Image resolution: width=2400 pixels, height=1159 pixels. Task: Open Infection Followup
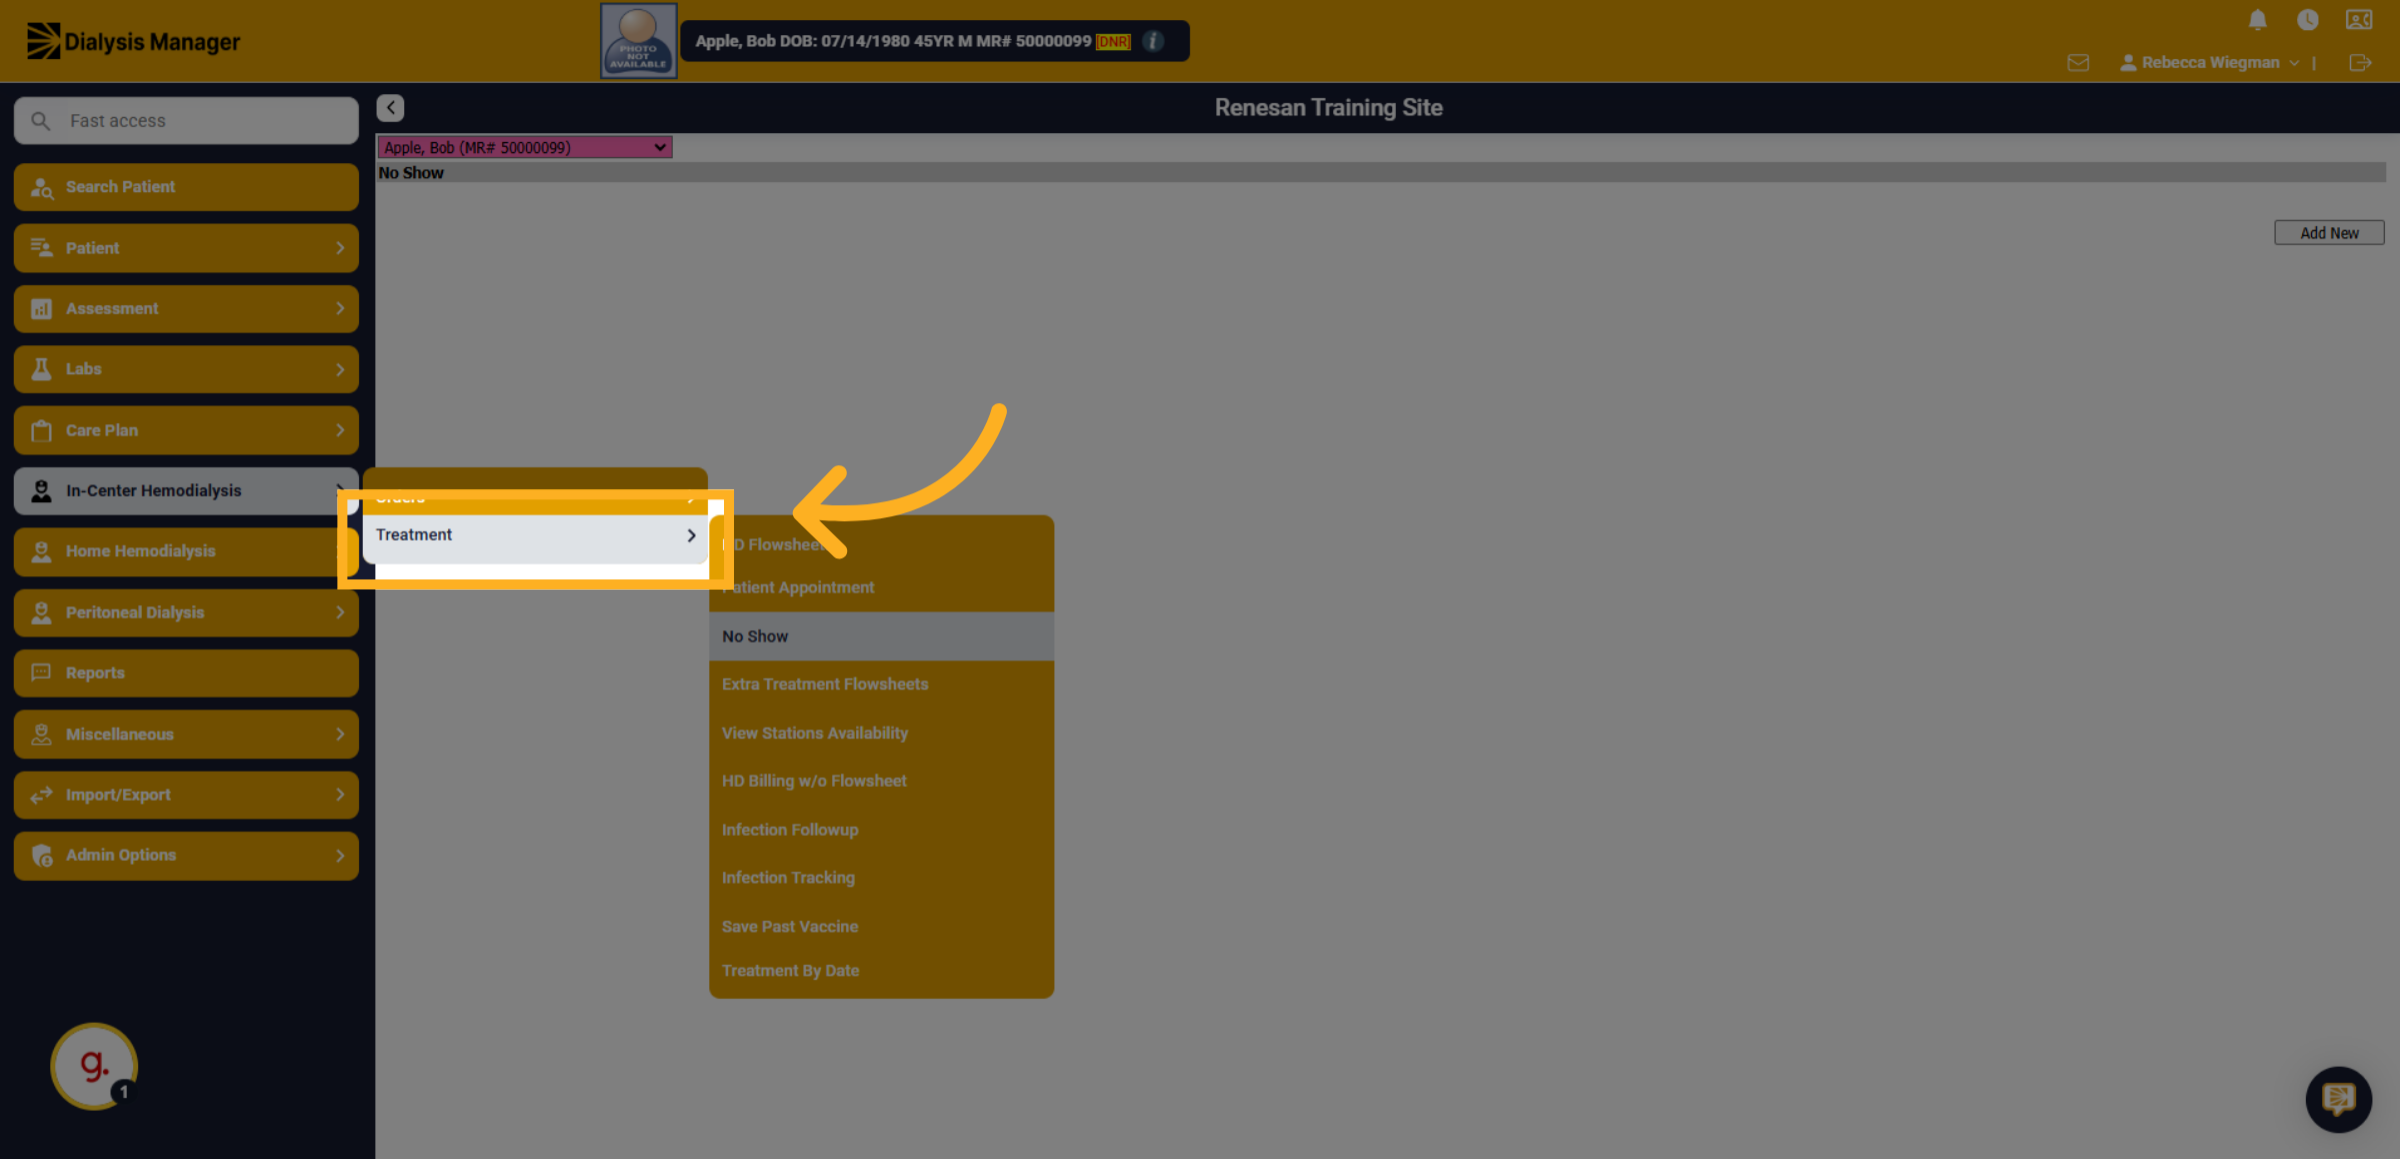point(881,830)
